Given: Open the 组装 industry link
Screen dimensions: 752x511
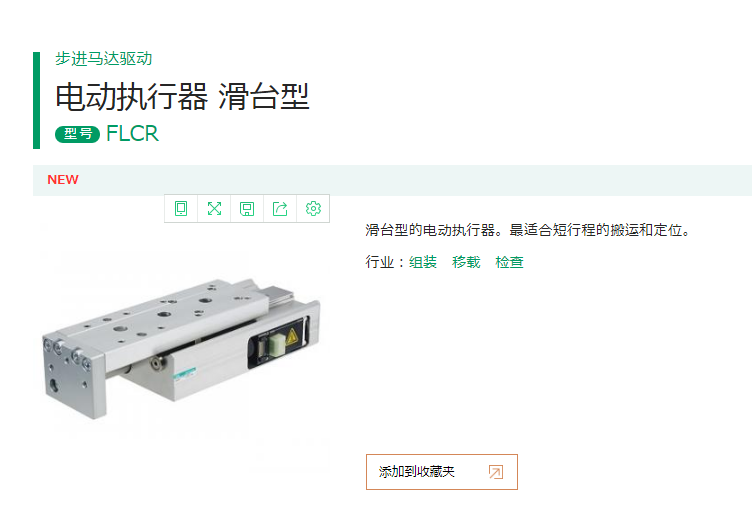Looking at the screenshot, I should (423, 262).
